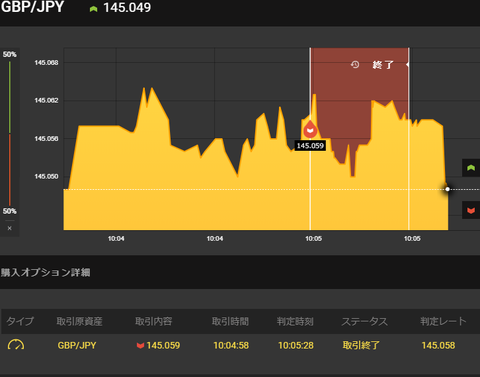This screenshot has width=480, height=377.
Task: Click the lower 50% sentiment label
Action: click(x=9, y=211)
